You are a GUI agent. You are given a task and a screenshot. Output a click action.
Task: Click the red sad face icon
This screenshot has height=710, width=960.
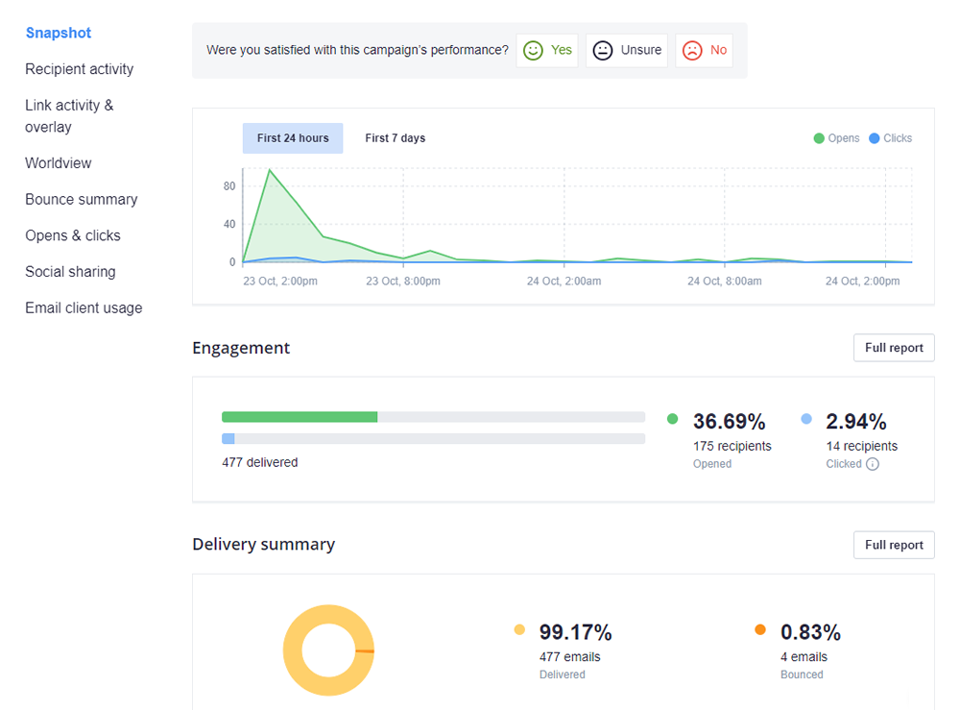tap(692, 50)
